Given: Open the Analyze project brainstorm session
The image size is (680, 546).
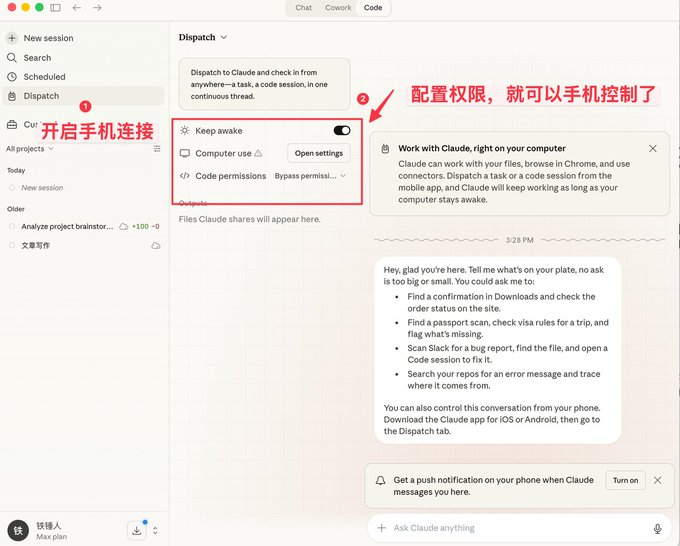Looking at the screenshot, I should pyautogui.click(x=67, y=226).
